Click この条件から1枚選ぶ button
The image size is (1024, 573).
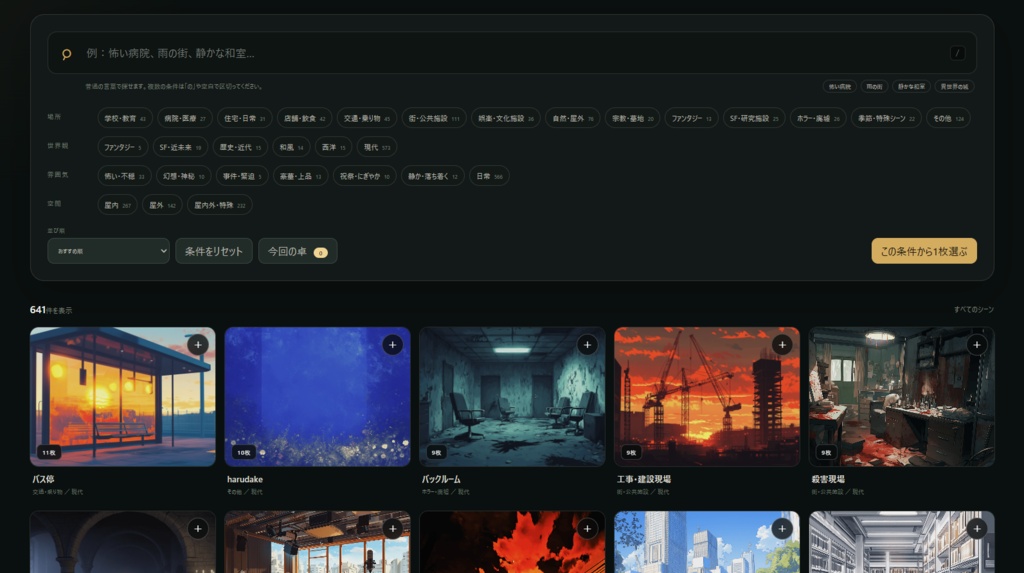[x=923, y=251]
